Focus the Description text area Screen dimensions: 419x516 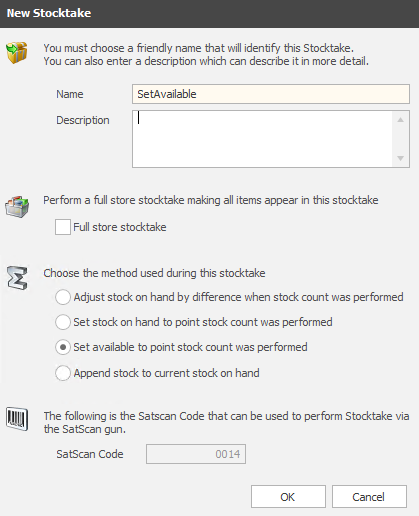(x=262, y=139)
